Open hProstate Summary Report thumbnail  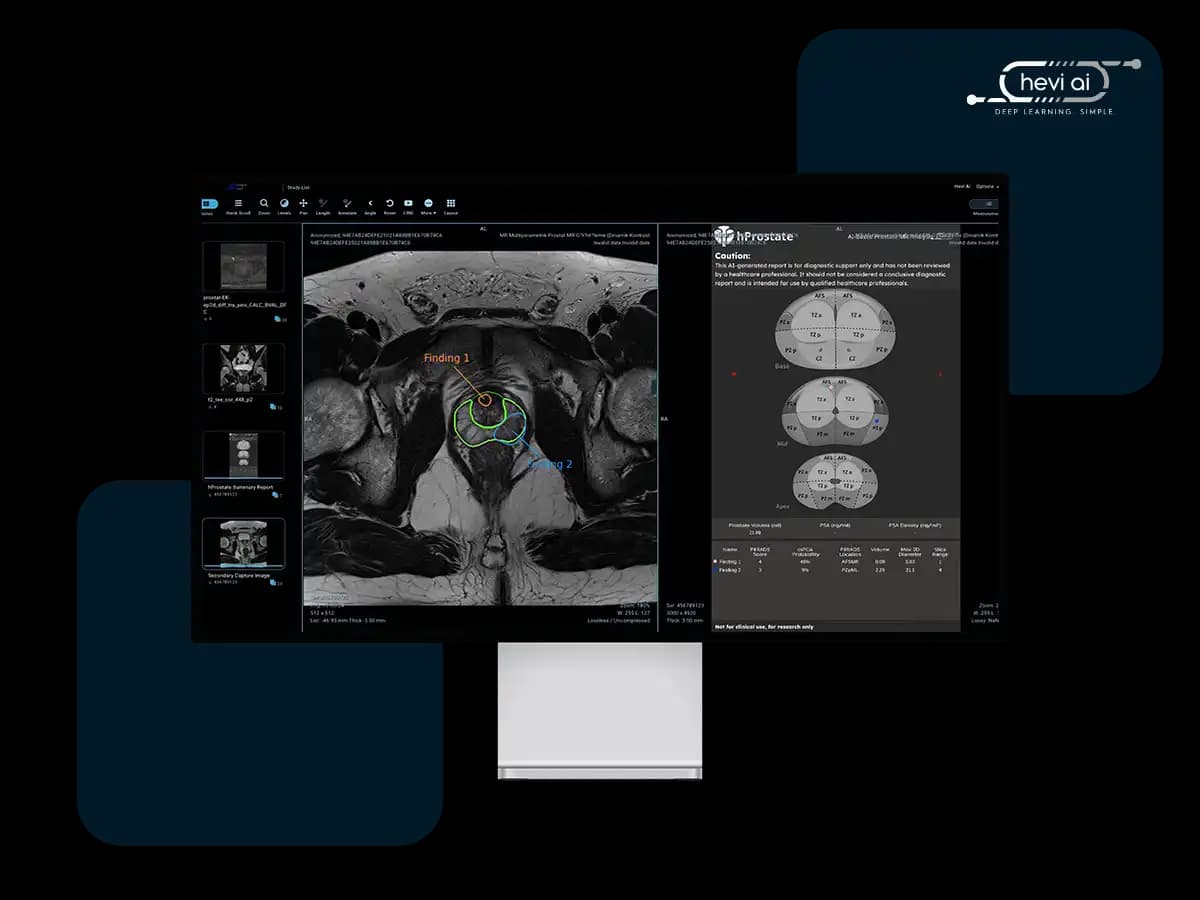click(x=243, y=455)
